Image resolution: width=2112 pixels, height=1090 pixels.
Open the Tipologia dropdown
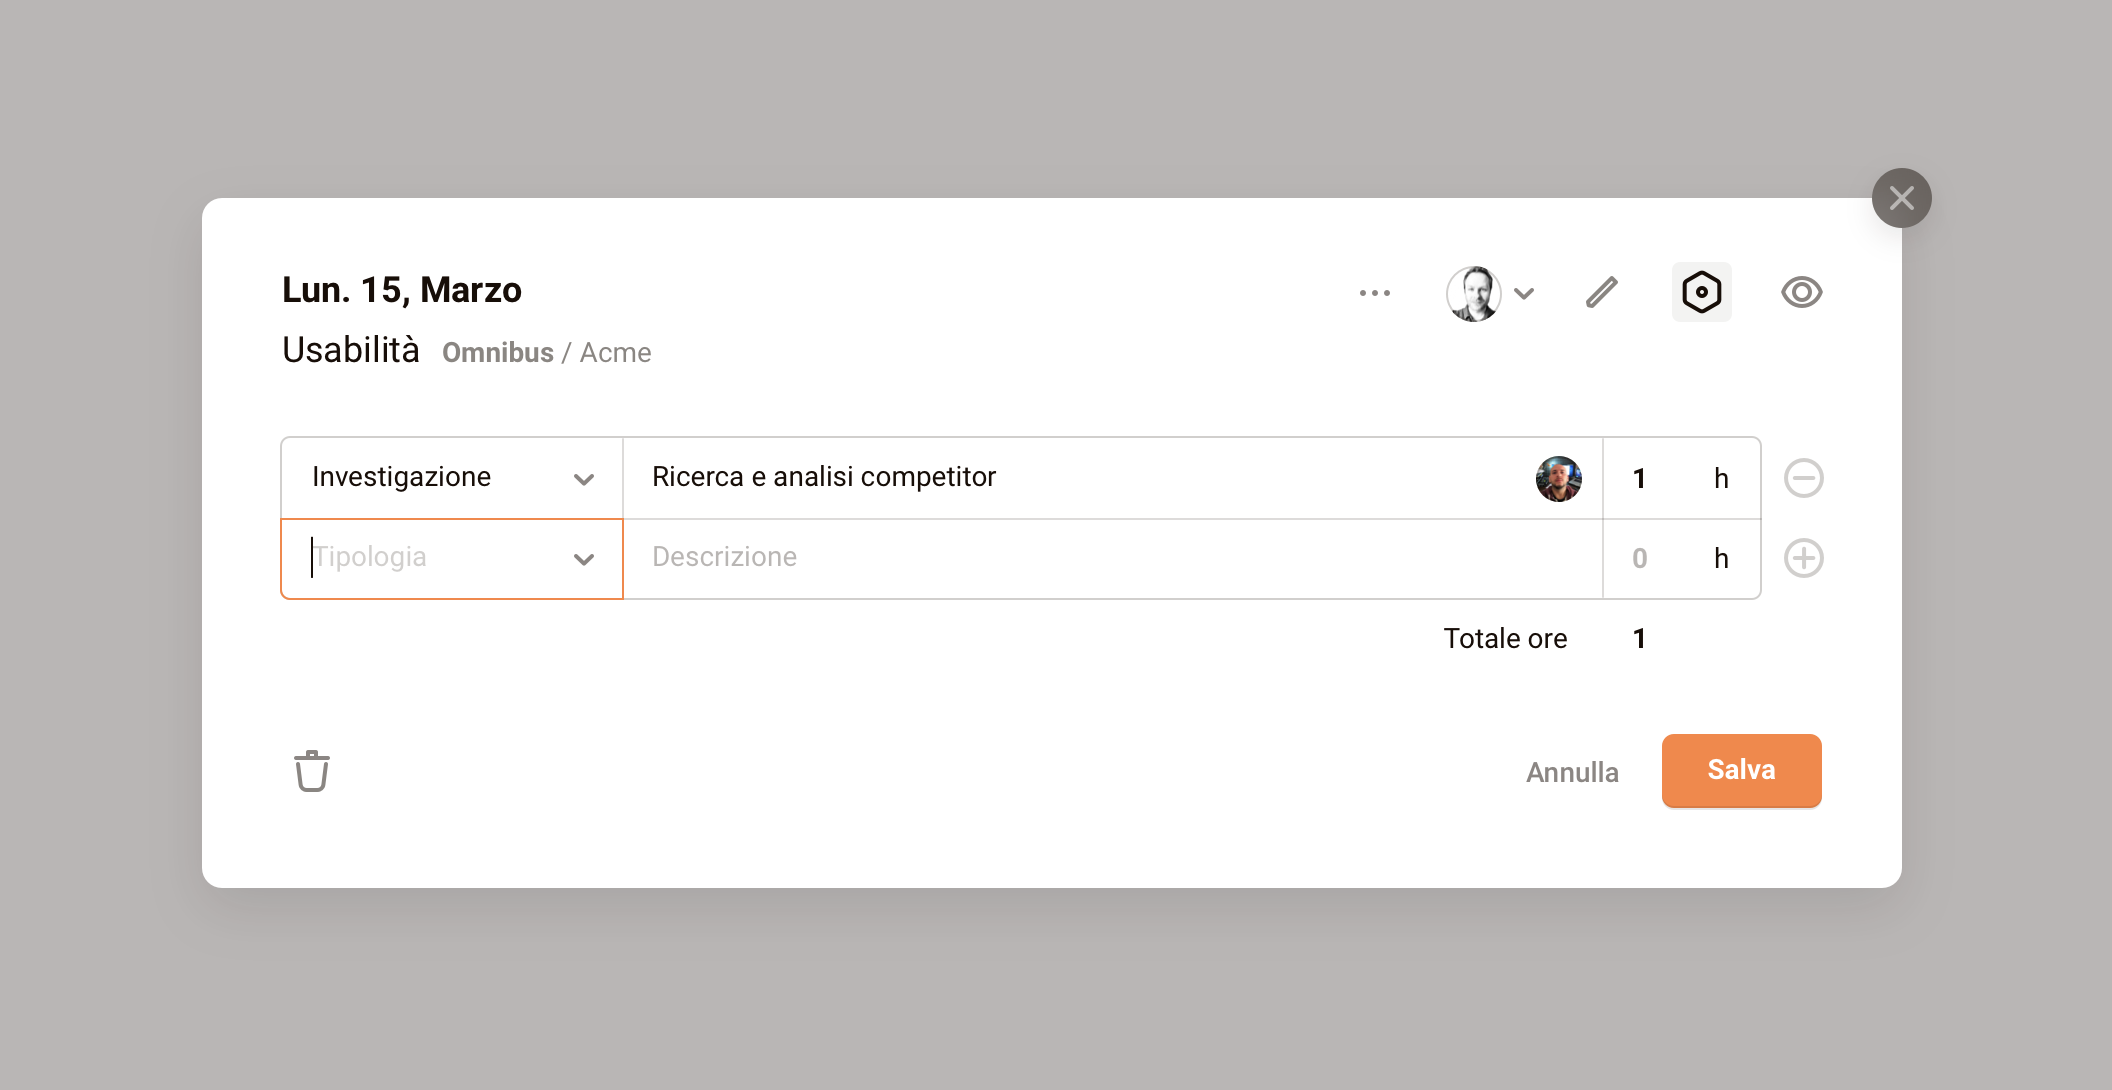tap(583, 559)
